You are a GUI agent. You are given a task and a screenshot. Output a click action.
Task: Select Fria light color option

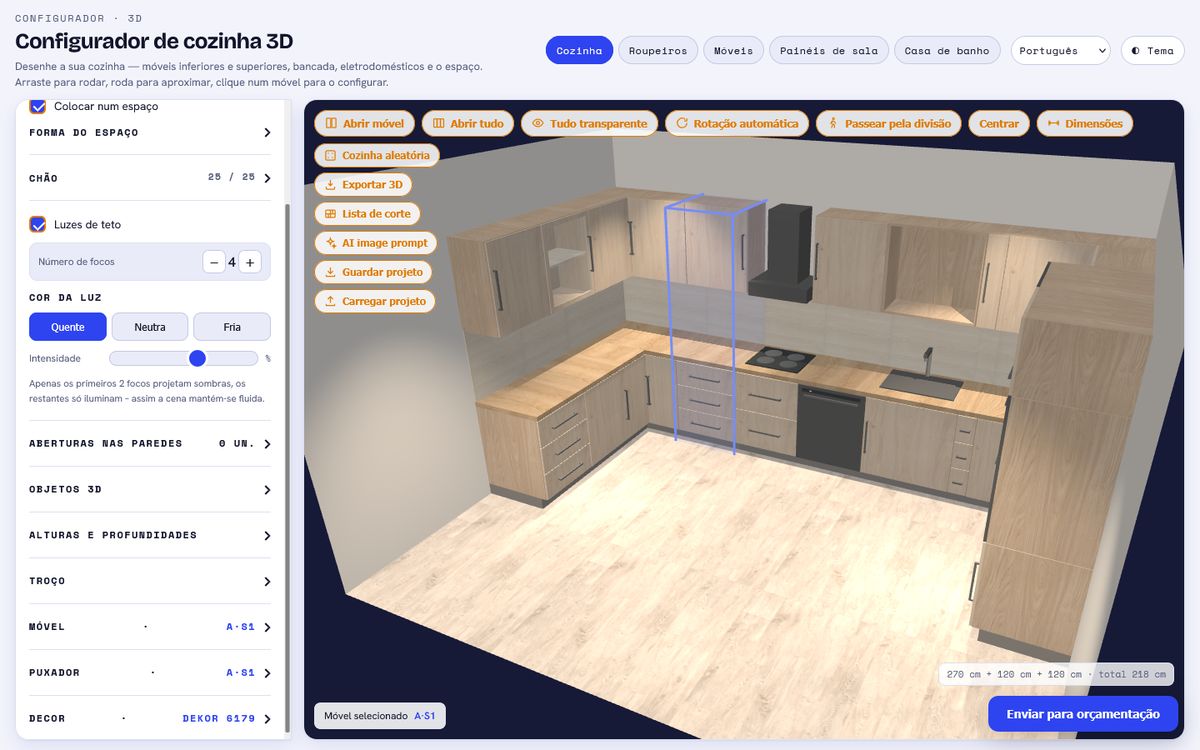232,327
